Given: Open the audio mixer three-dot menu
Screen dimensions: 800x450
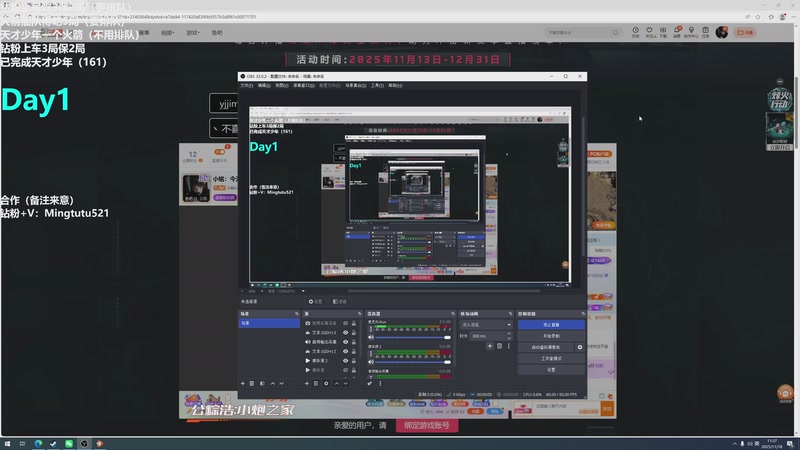Looking at the screenshot, I should pos(380,384).
